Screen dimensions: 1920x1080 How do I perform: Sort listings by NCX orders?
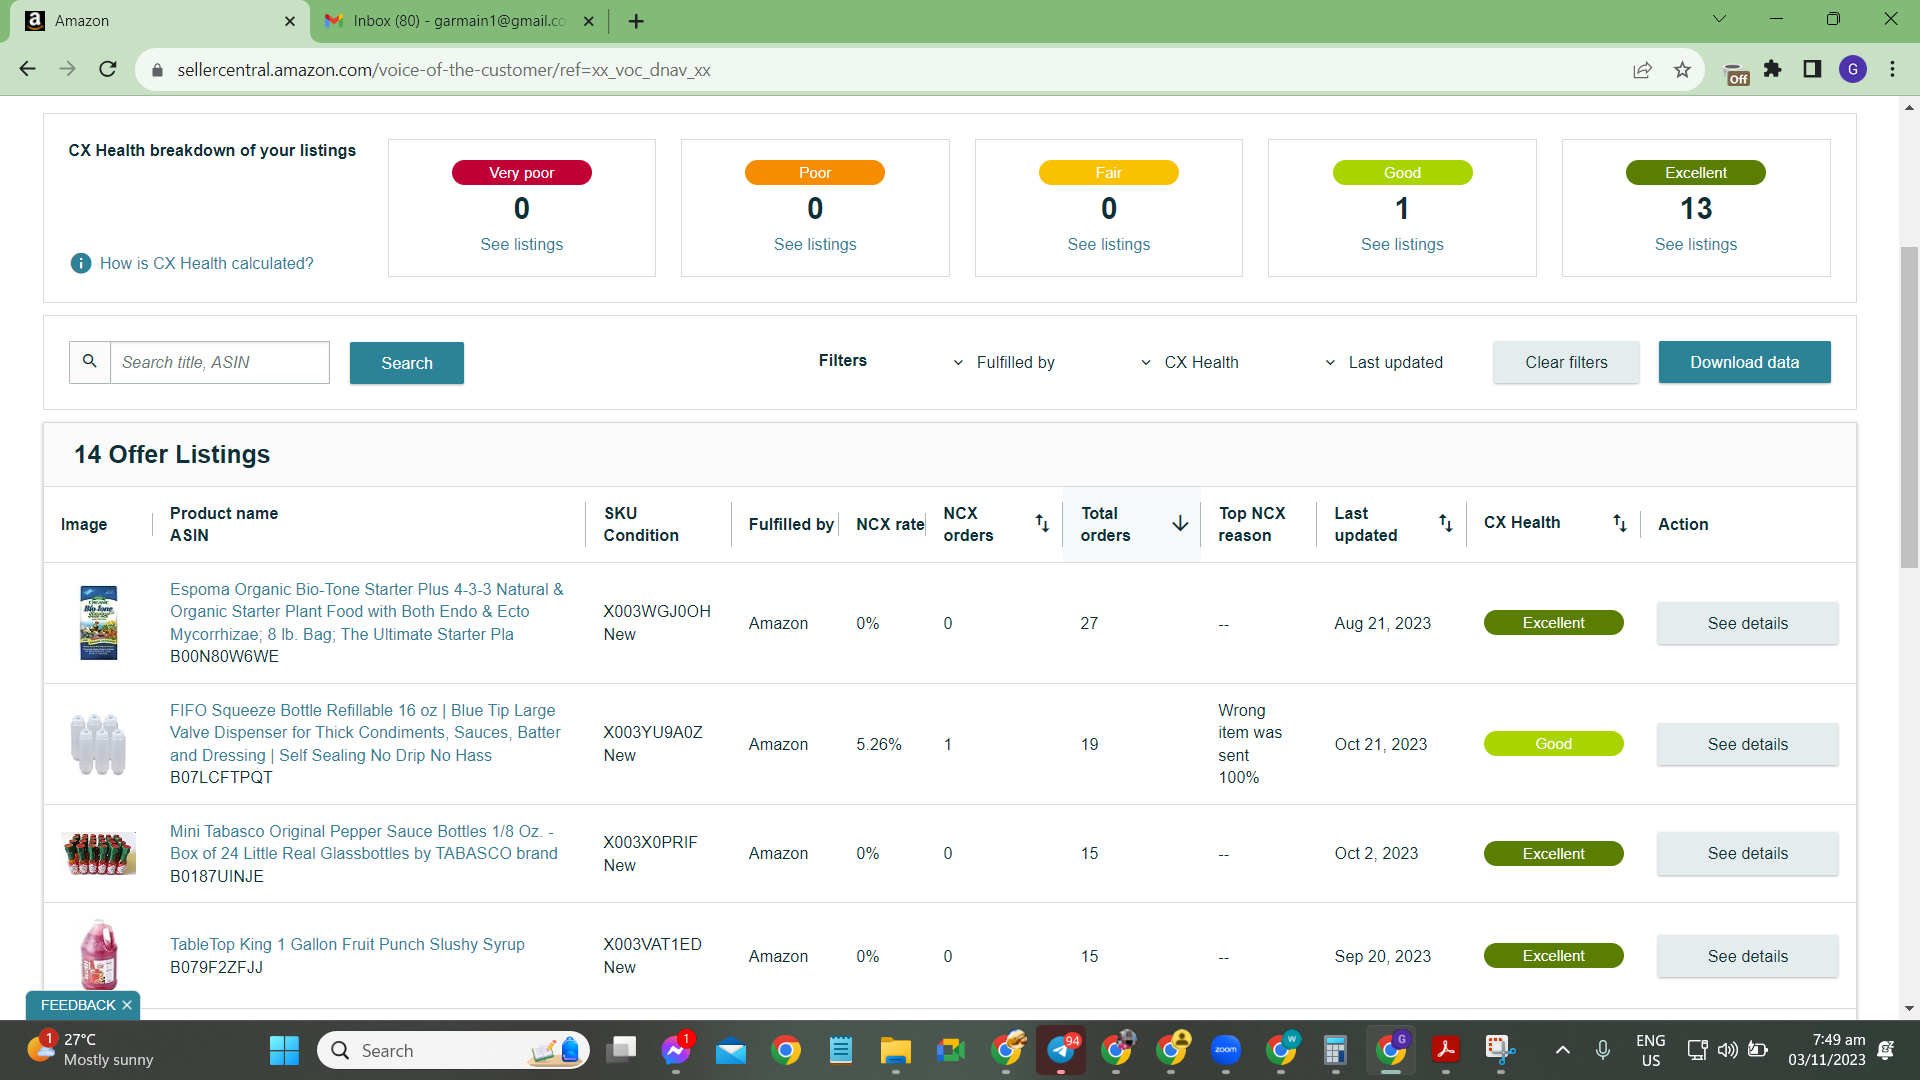1042,523
